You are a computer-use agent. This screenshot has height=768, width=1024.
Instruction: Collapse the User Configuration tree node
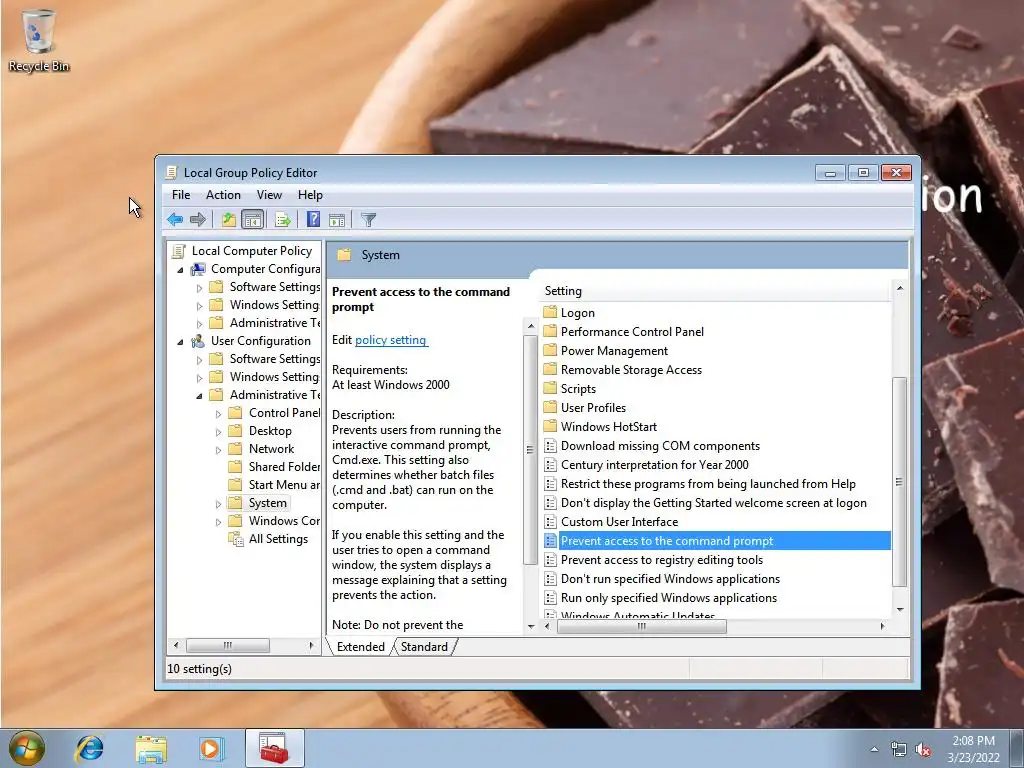[180, 342]
